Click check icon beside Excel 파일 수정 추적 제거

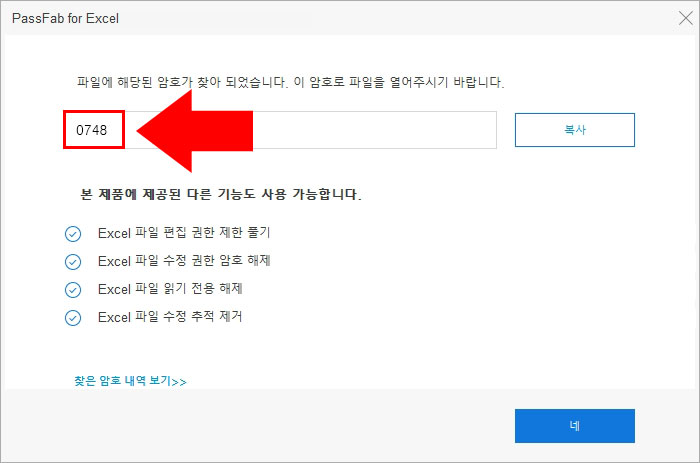pyautogui.click(x=73, y=318)
